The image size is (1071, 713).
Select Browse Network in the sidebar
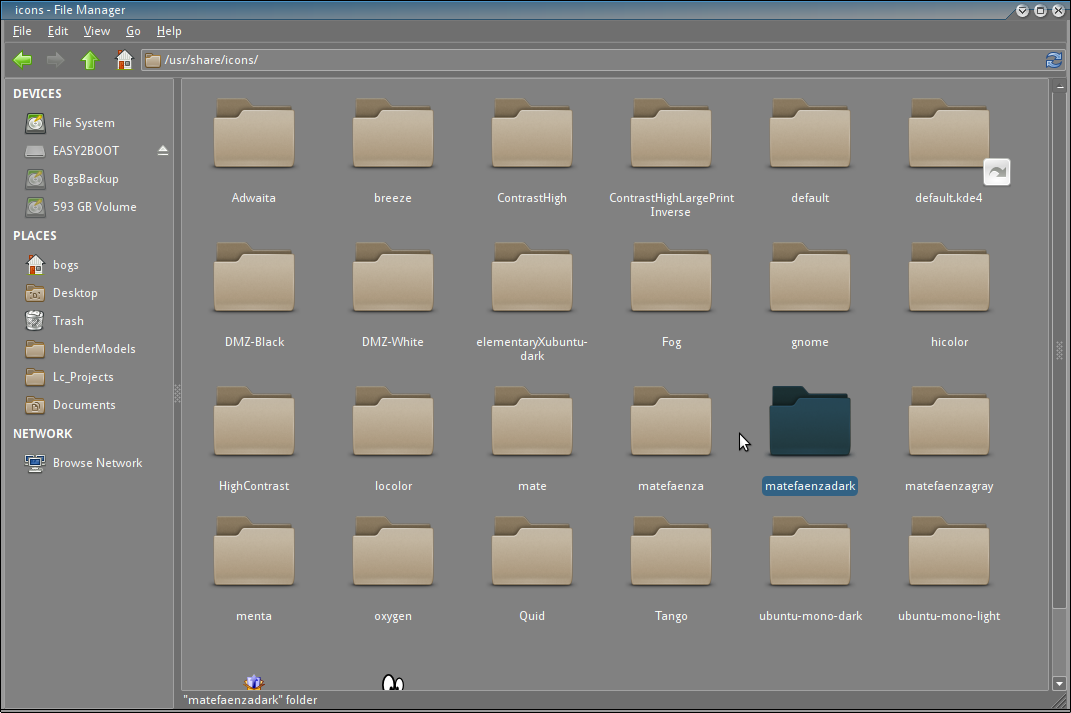point(97,463)
